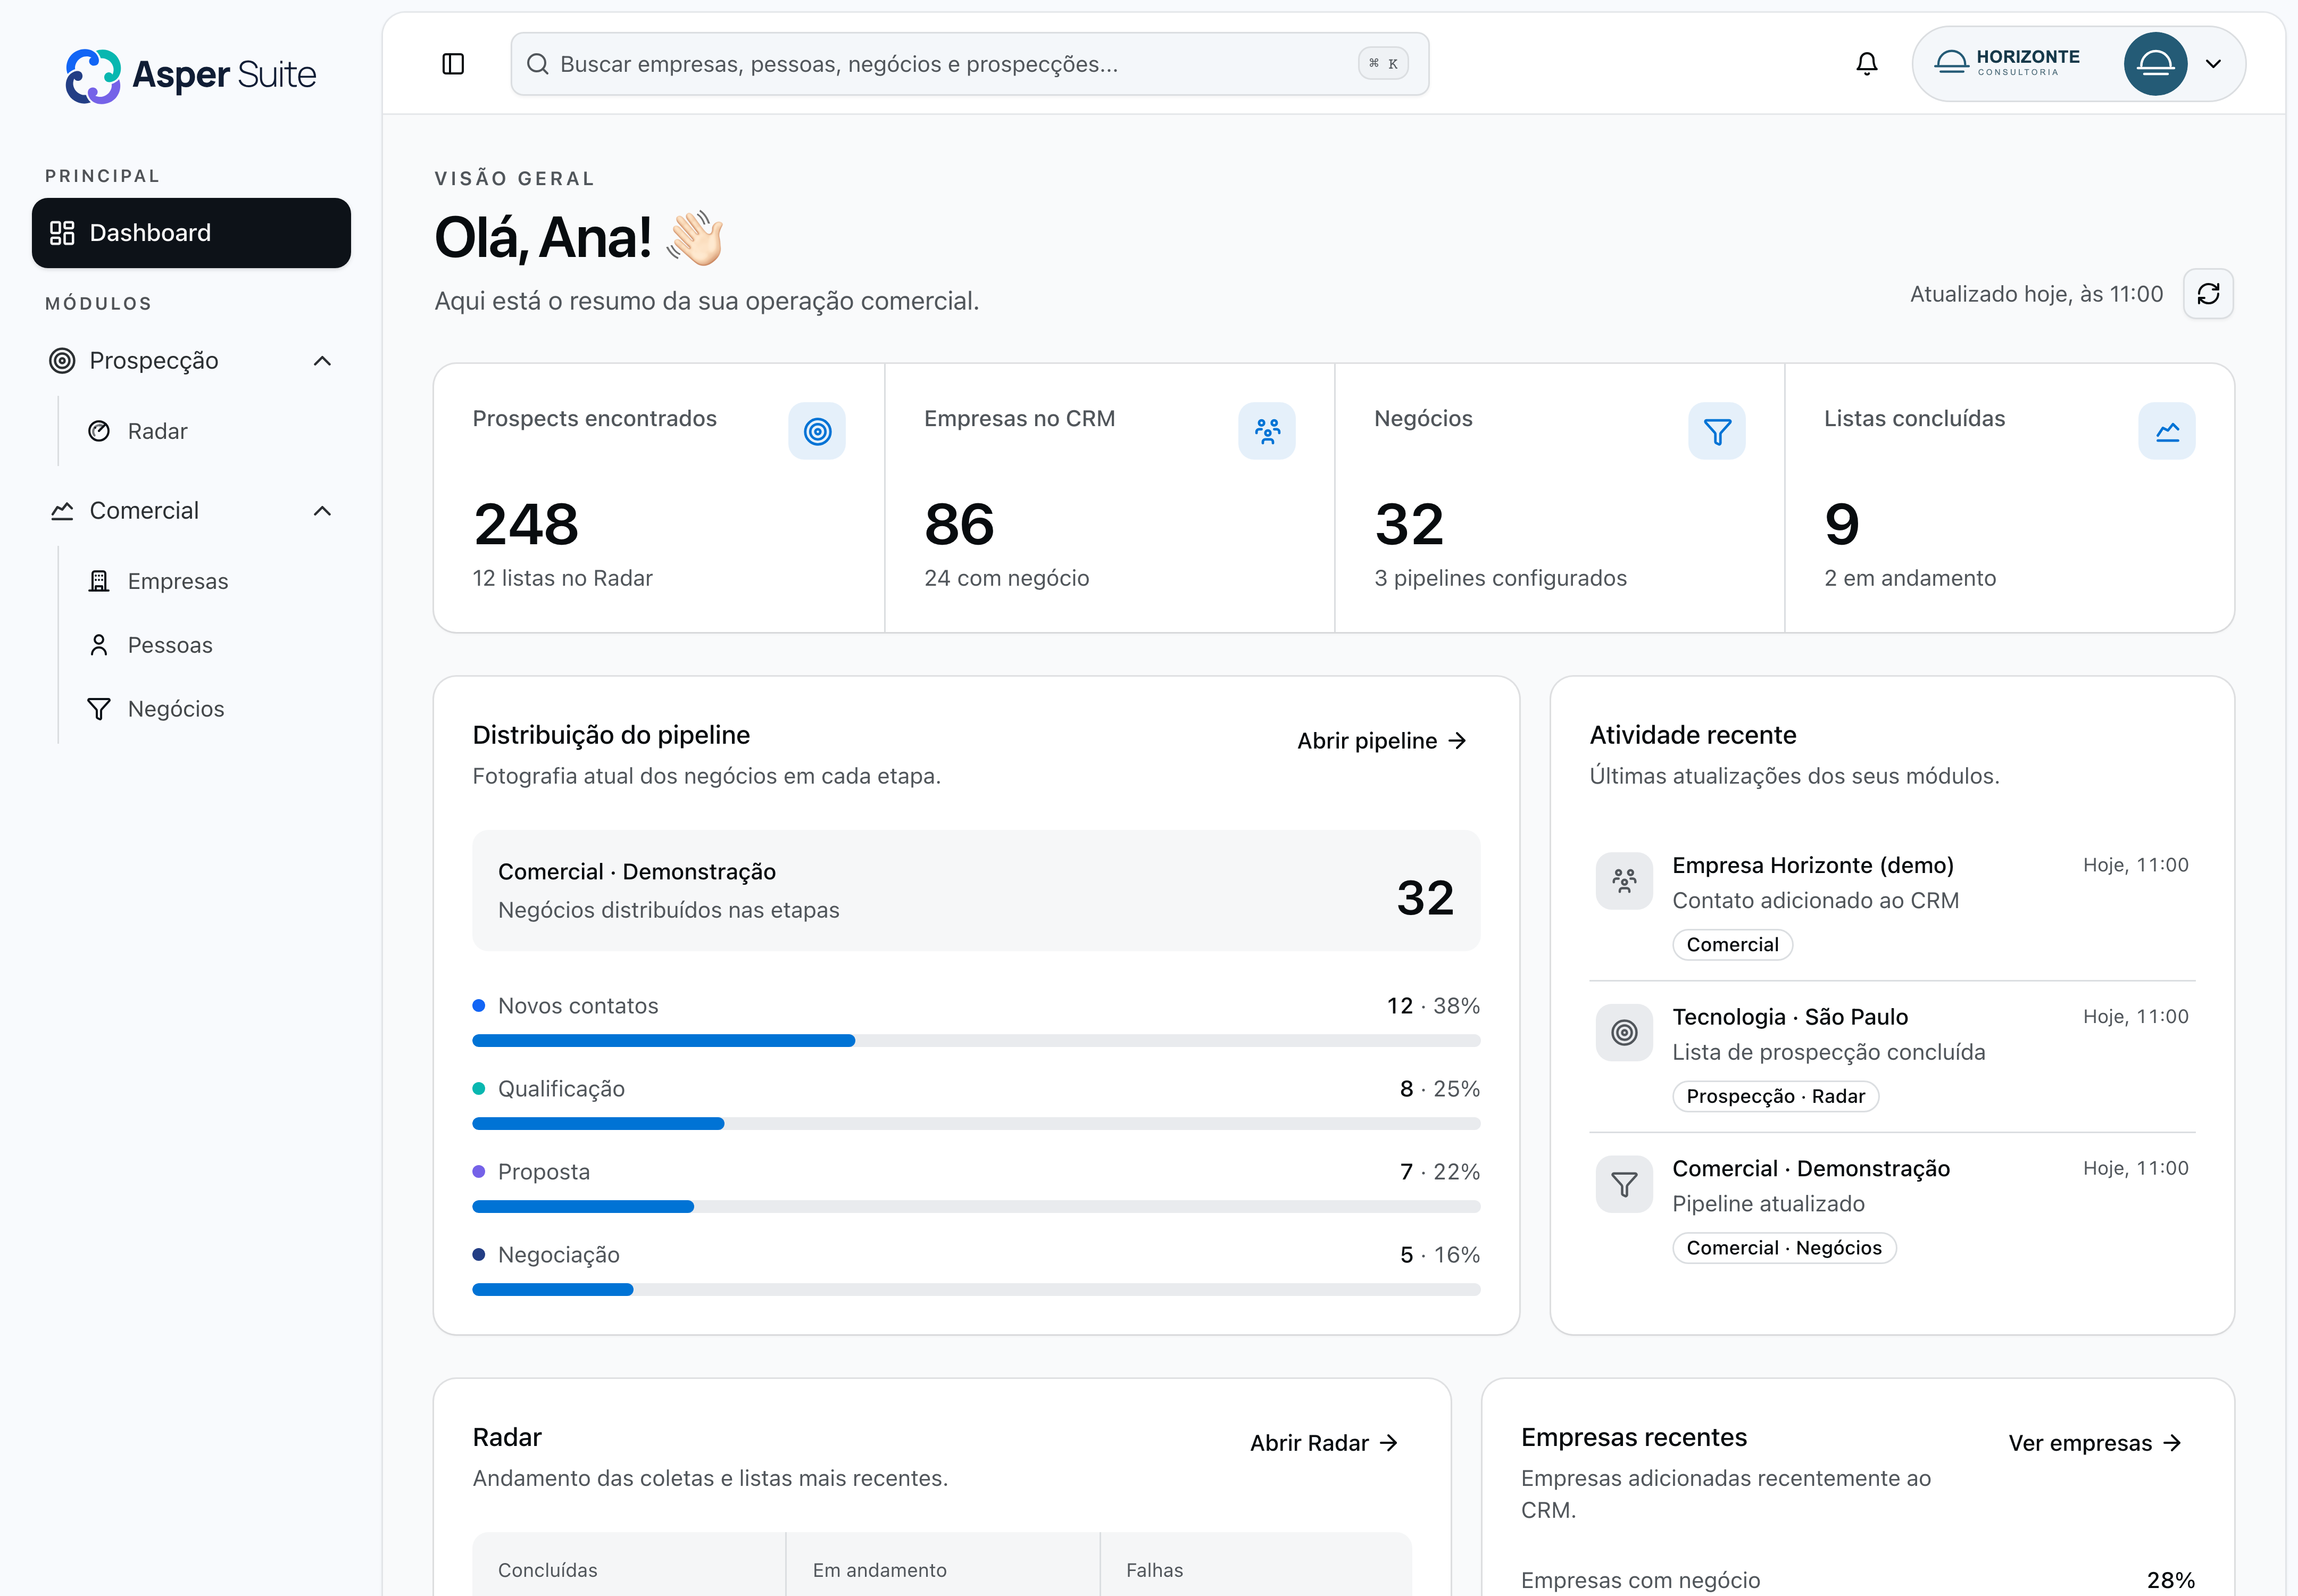Screen dimensions: 2298x1596
Task: Click the Ver empresas link
Action: 2095,1443
